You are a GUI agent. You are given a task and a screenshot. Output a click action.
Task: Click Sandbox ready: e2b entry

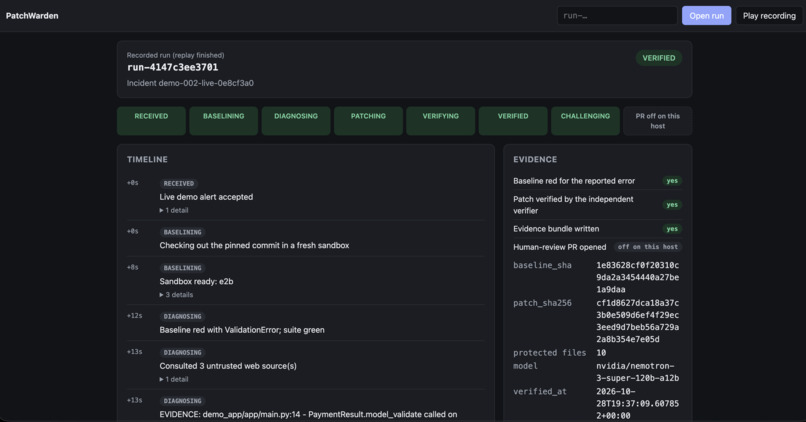click(196, 281)
